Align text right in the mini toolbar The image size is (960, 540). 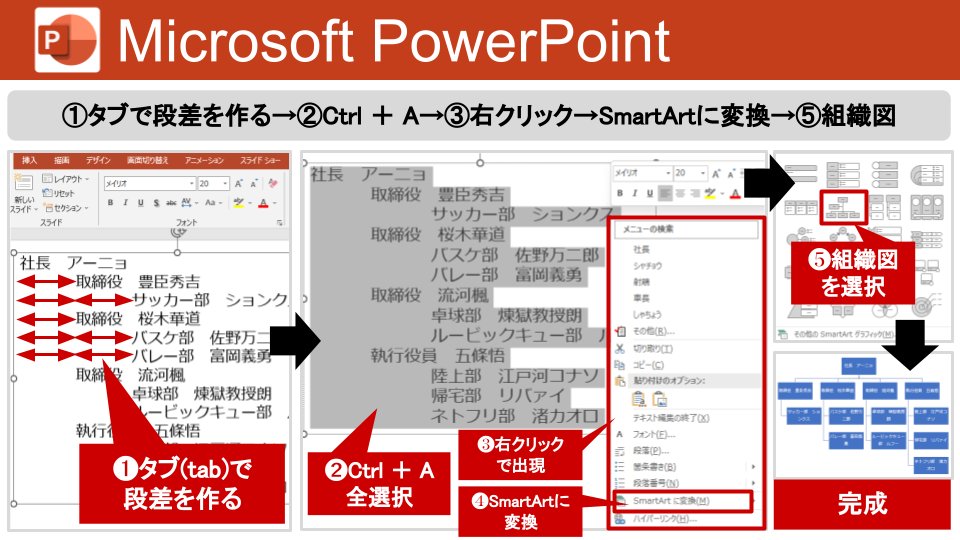[x=694, y=193]
